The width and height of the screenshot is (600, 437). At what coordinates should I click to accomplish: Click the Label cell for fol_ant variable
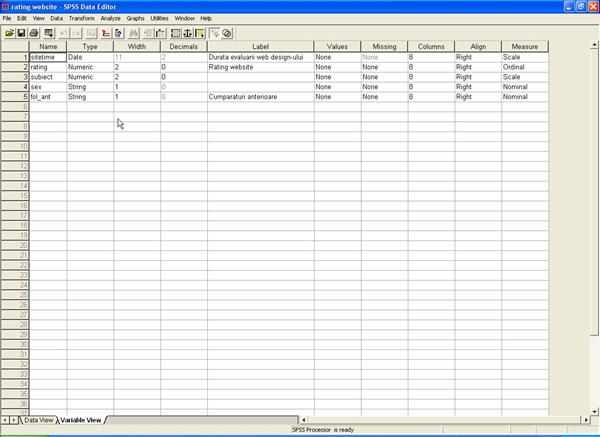pos(260,97)
